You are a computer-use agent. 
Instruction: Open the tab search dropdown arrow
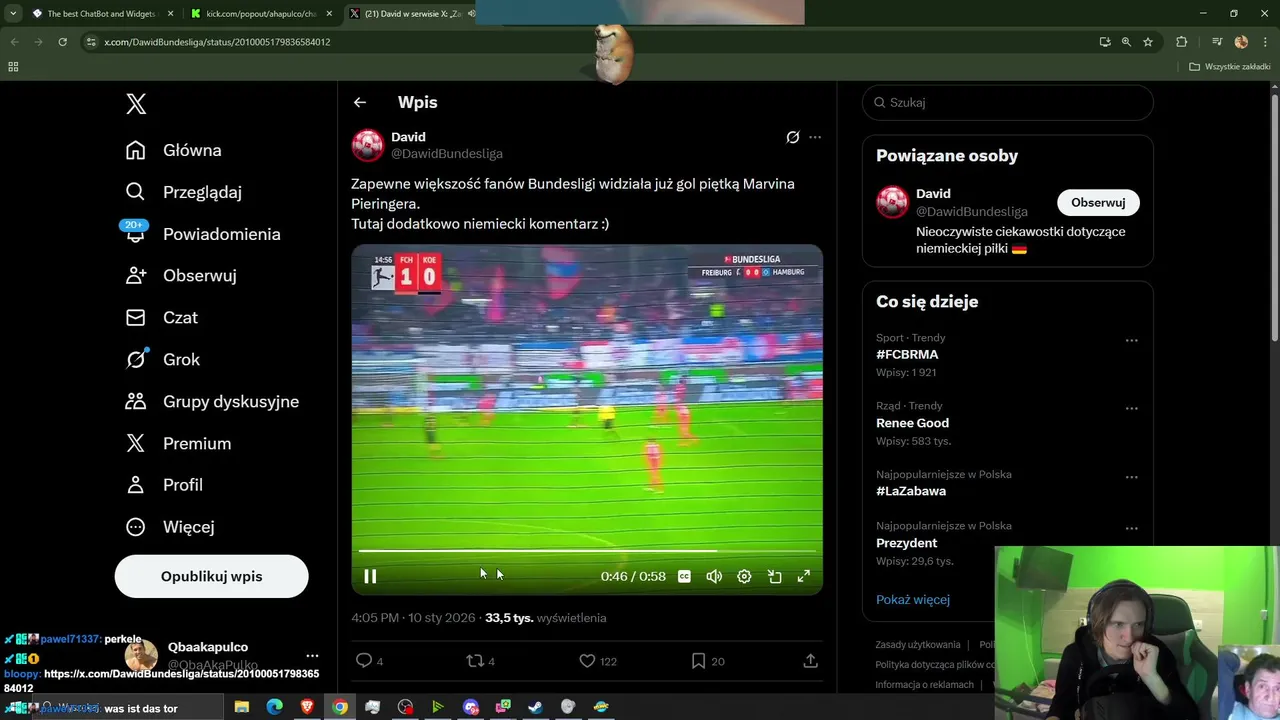(13, 14)
